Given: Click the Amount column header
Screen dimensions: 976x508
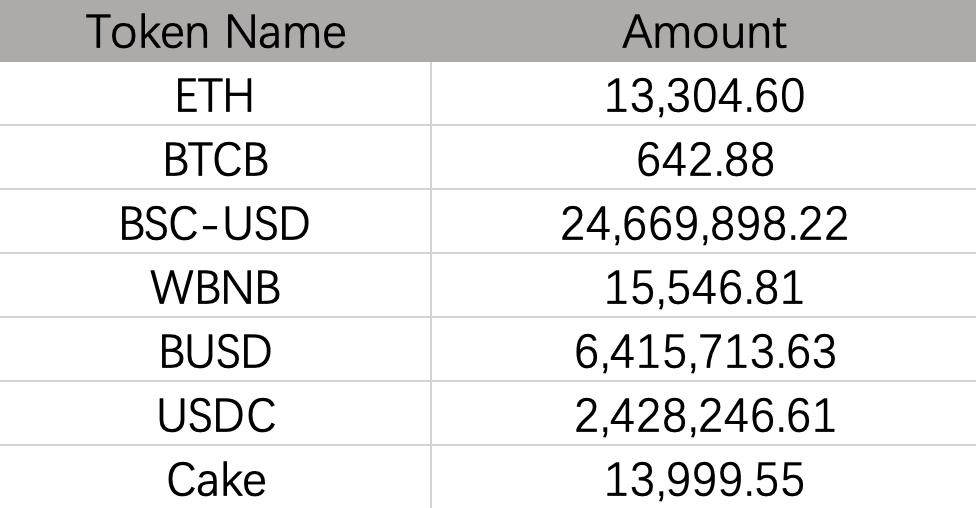Looking at the screenshot, I should pos(704,32).
